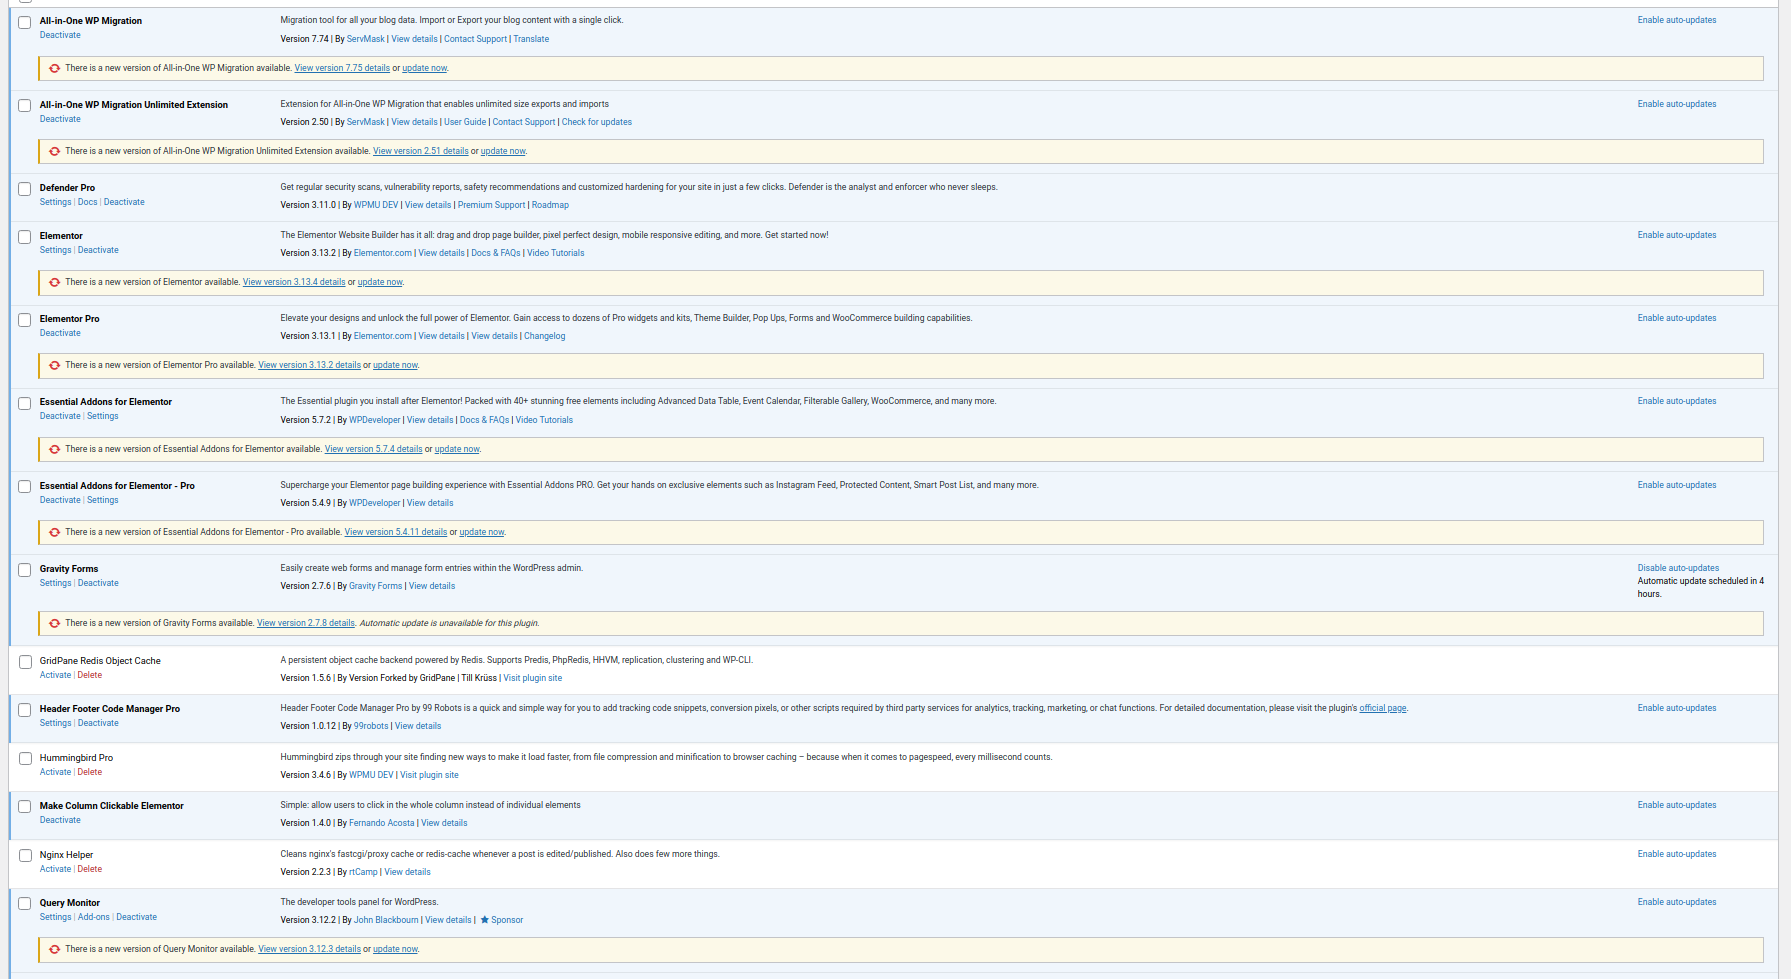This screenshot has height=979, width=1791.
Task: Click the star icon beside Query Monitor Sponsor
Action: tap(485, 920)
